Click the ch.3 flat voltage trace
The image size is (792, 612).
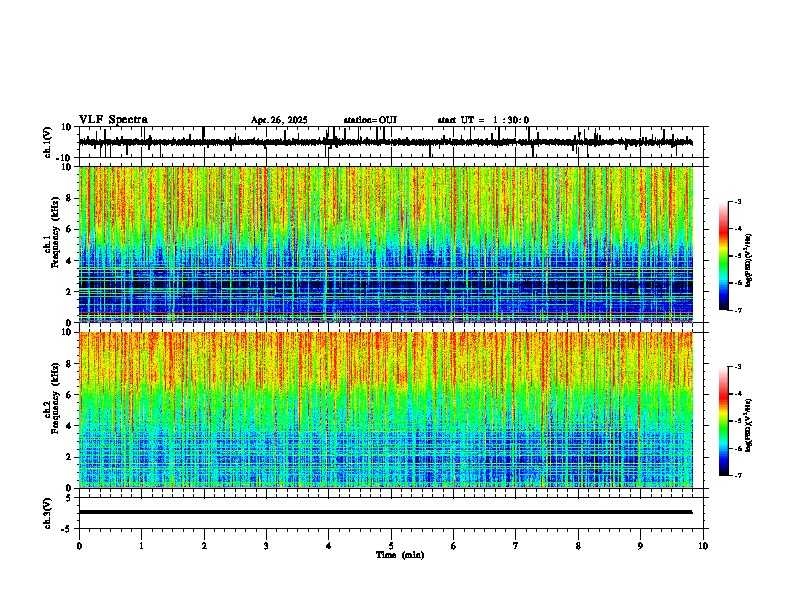[386, 512]
